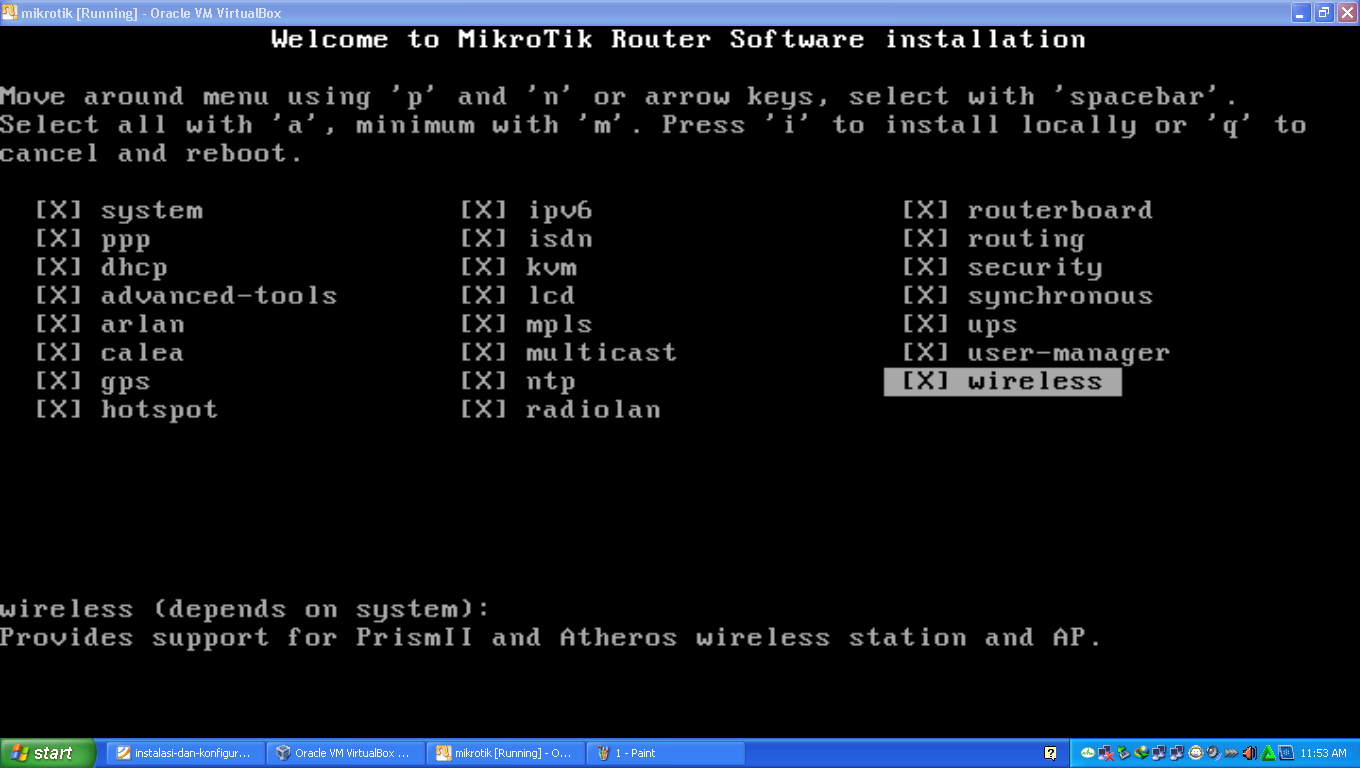This screenshot has height=768, width=1360.
Task: Toggle the isdn package checkbox
Action: [x=484, y=239]
